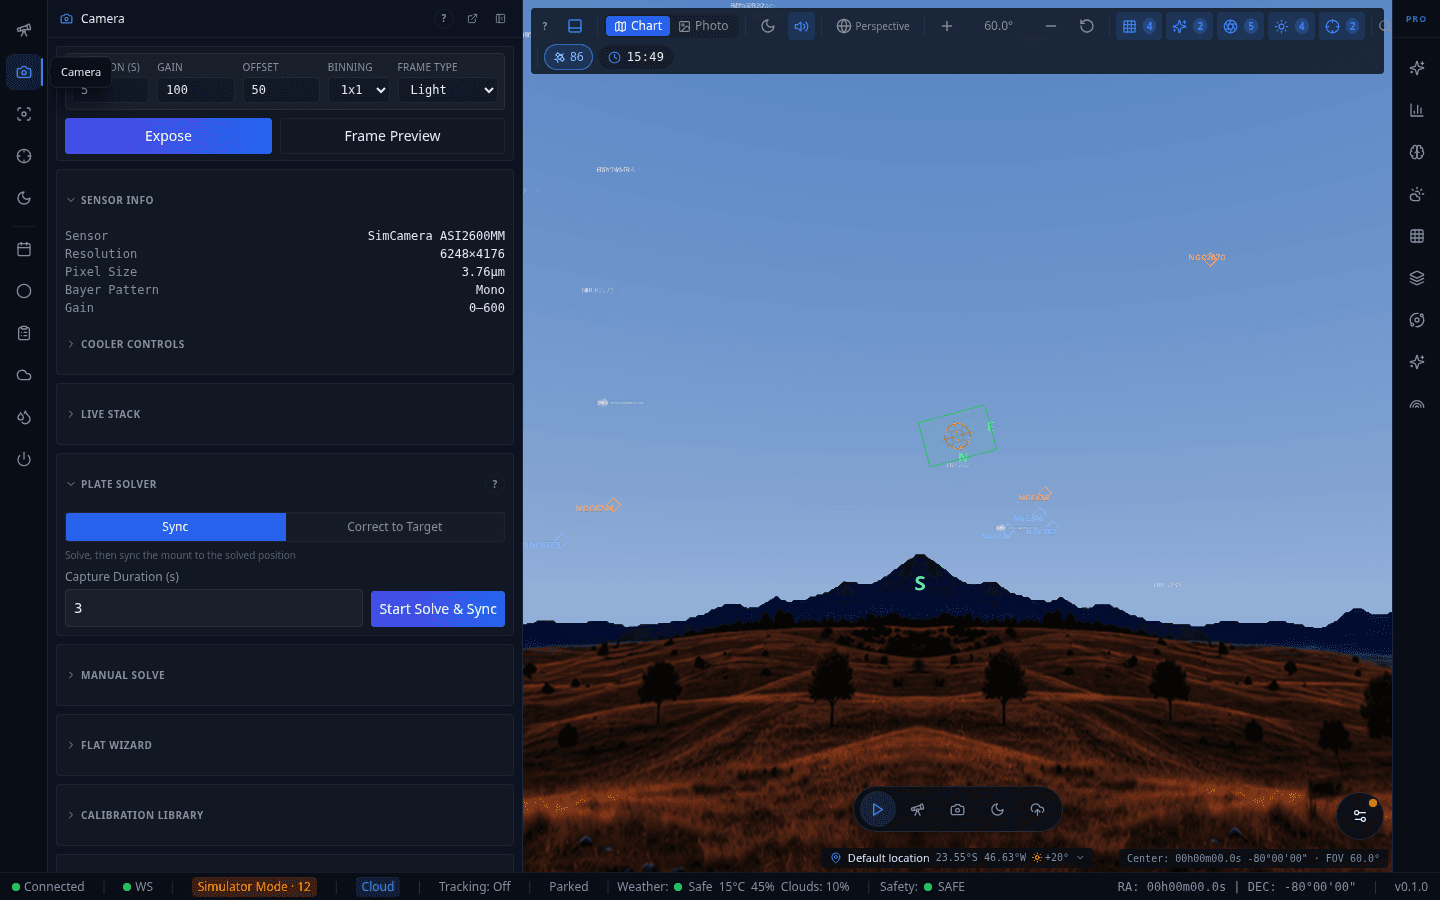Toggle the aperture layer button showing 5
The image size is (1440, 900).
pyautogui.click(x=1240, y=26)
